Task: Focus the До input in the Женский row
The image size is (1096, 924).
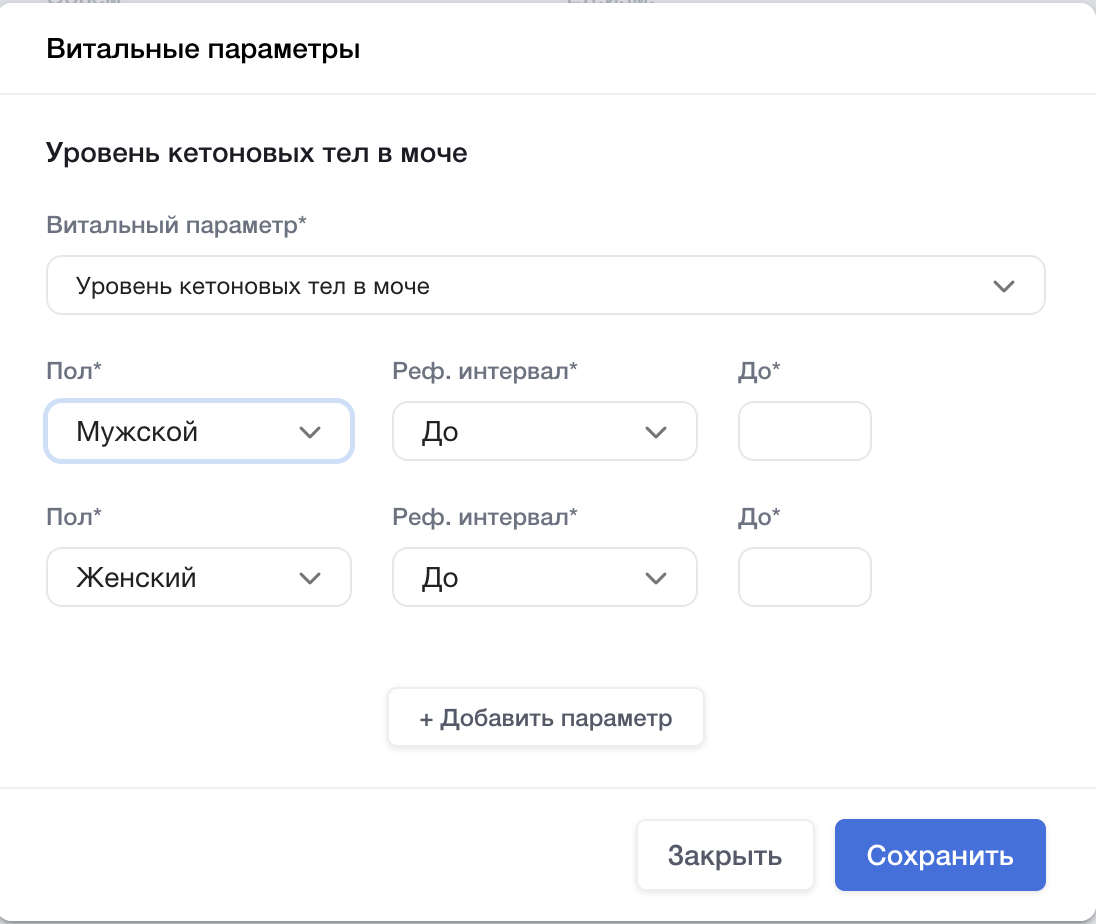Action: pos(804,578)
